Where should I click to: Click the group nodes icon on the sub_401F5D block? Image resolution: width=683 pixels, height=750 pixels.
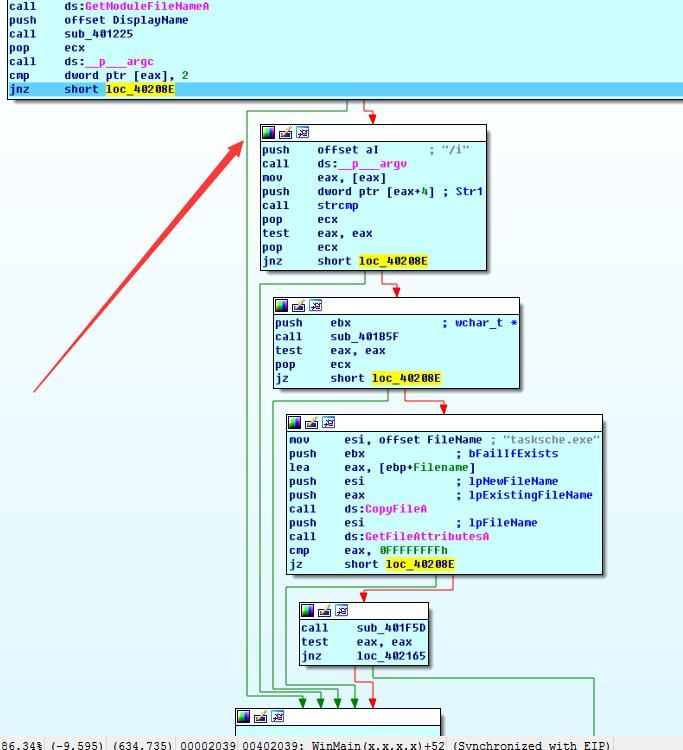click(x=342, y=610)
